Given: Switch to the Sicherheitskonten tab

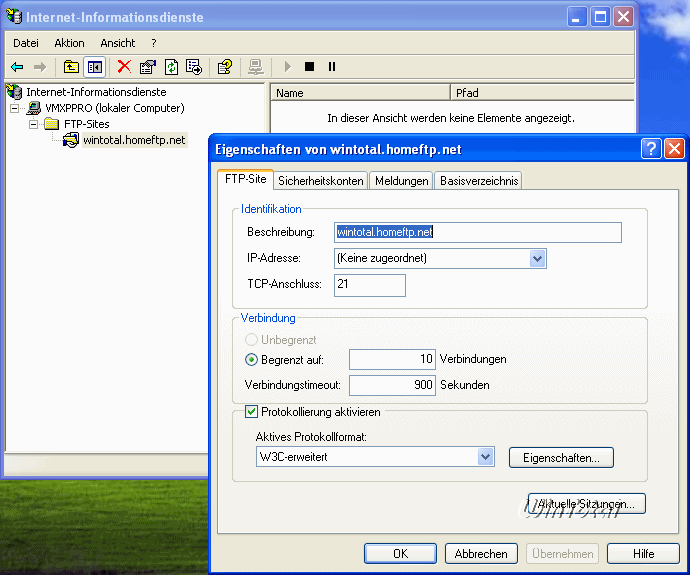Looking at the screenshot, I should pos(321,181).
